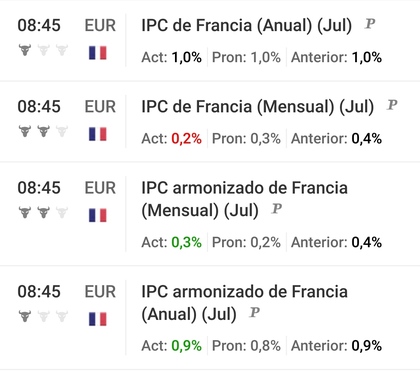The width and height of the screenshot is (420, 379).
Task: Click the green Act 0,3% value
Action: (x=187, y=242)
